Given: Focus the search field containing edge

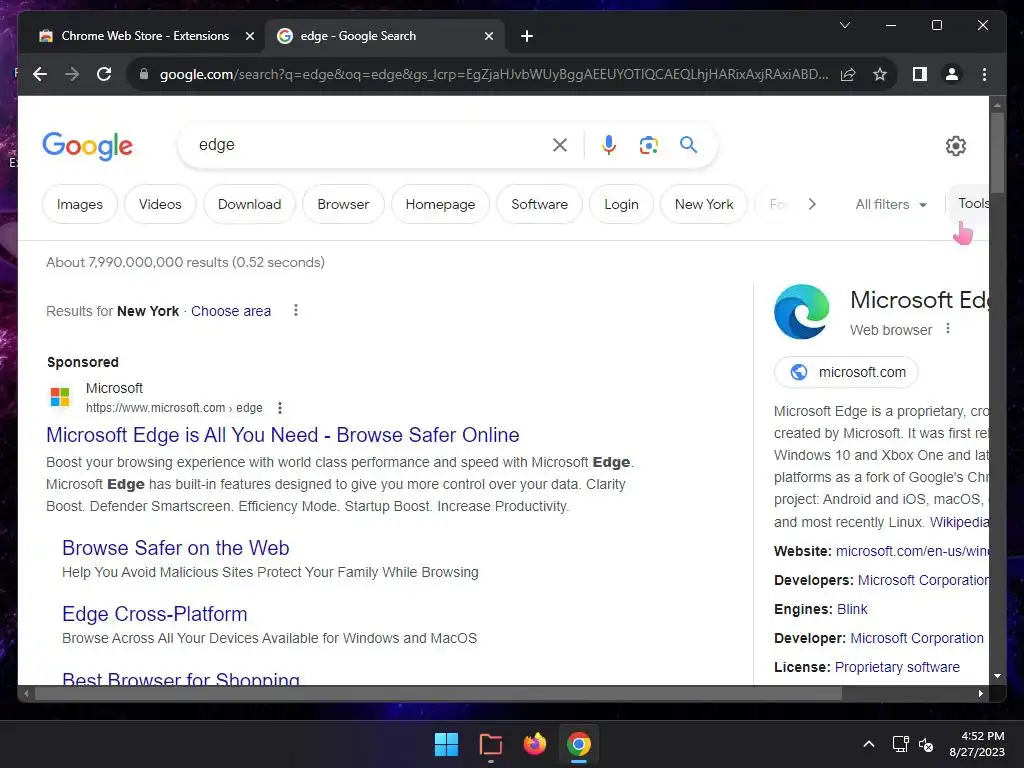Looking at the screenshot, I should tap(372, 145).
